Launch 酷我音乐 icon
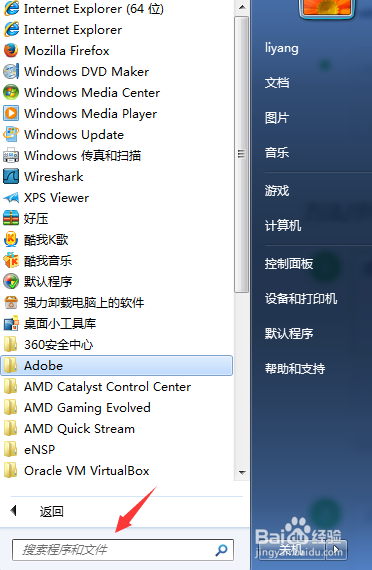This screenshot has height=570, width=372. point(11,261)
